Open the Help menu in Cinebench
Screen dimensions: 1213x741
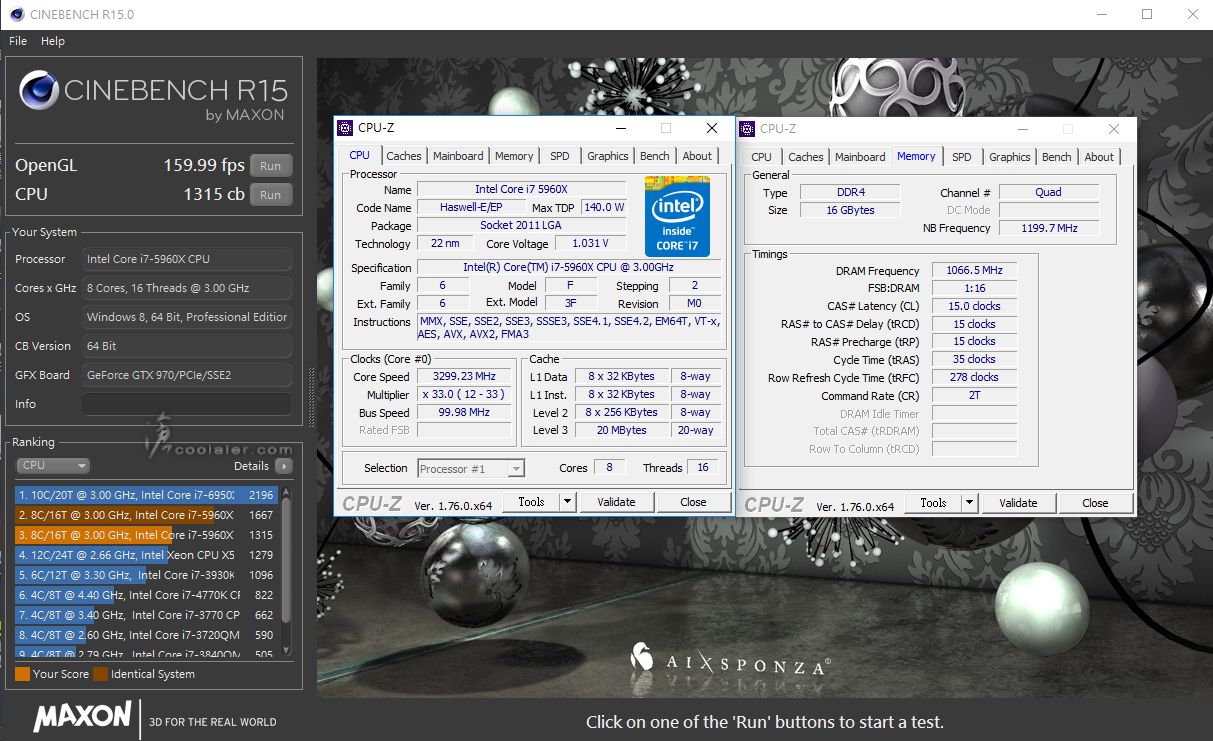[x=53, y=41]
